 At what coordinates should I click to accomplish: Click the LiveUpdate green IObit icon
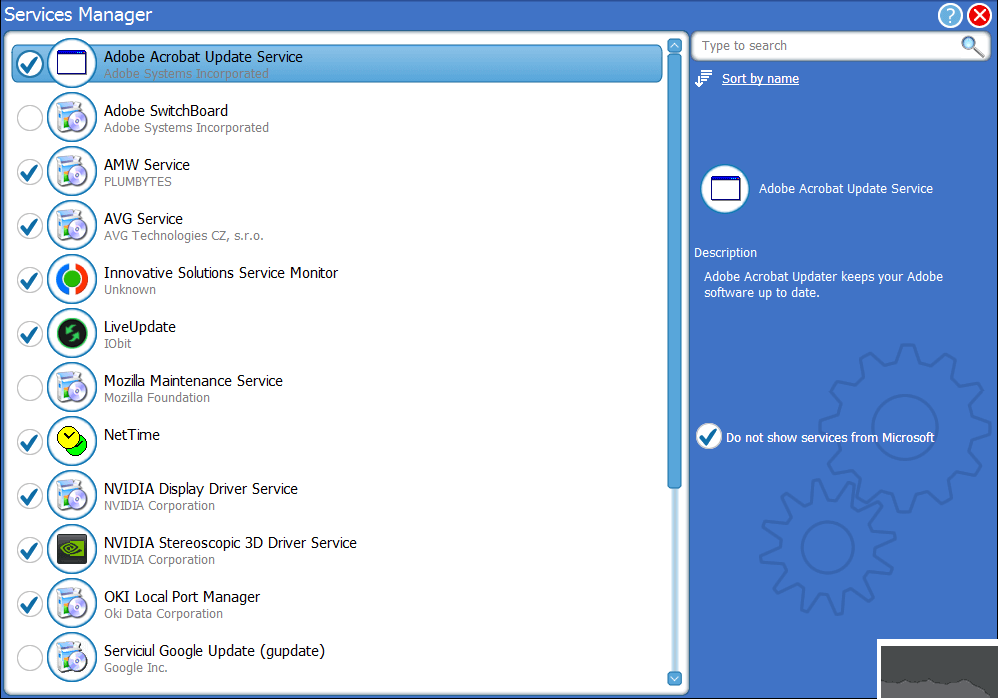point(71,333)
